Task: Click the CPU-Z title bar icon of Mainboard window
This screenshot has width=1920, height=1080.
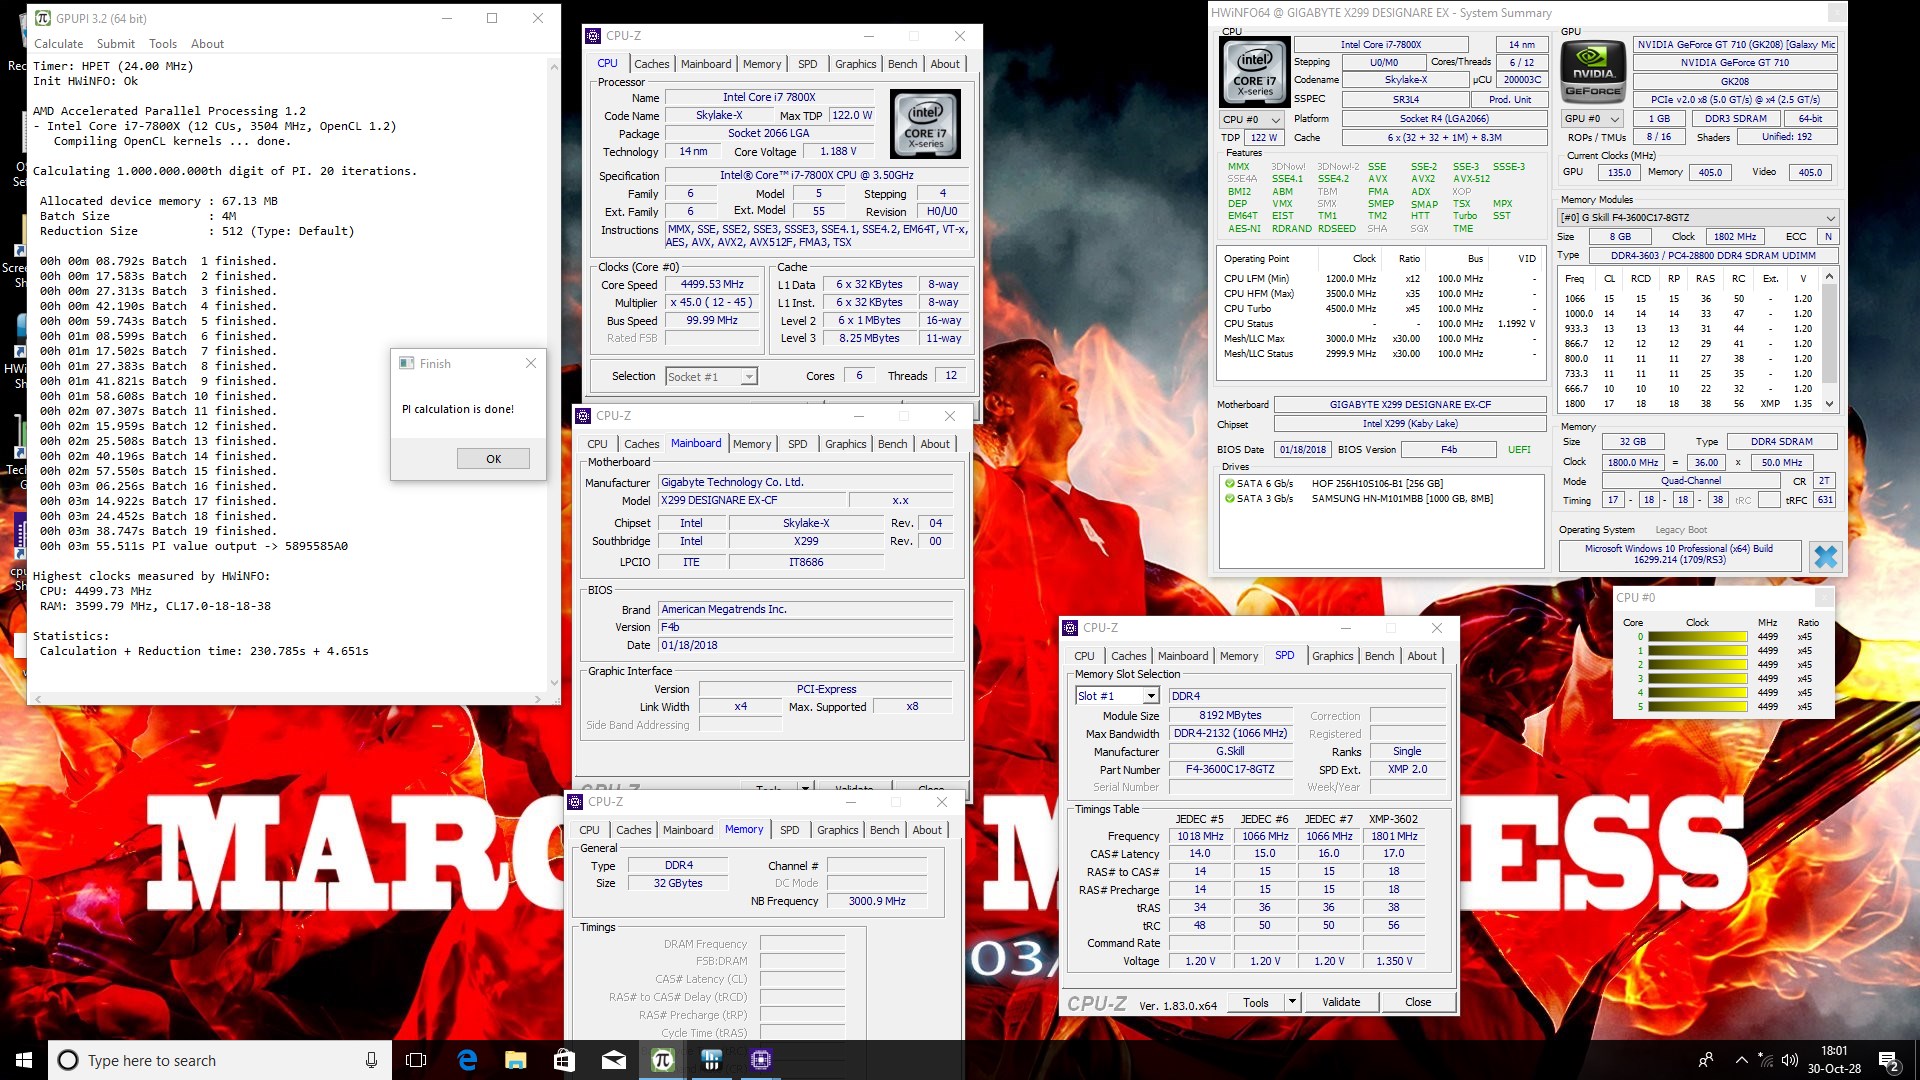Action: coord(584,416)
